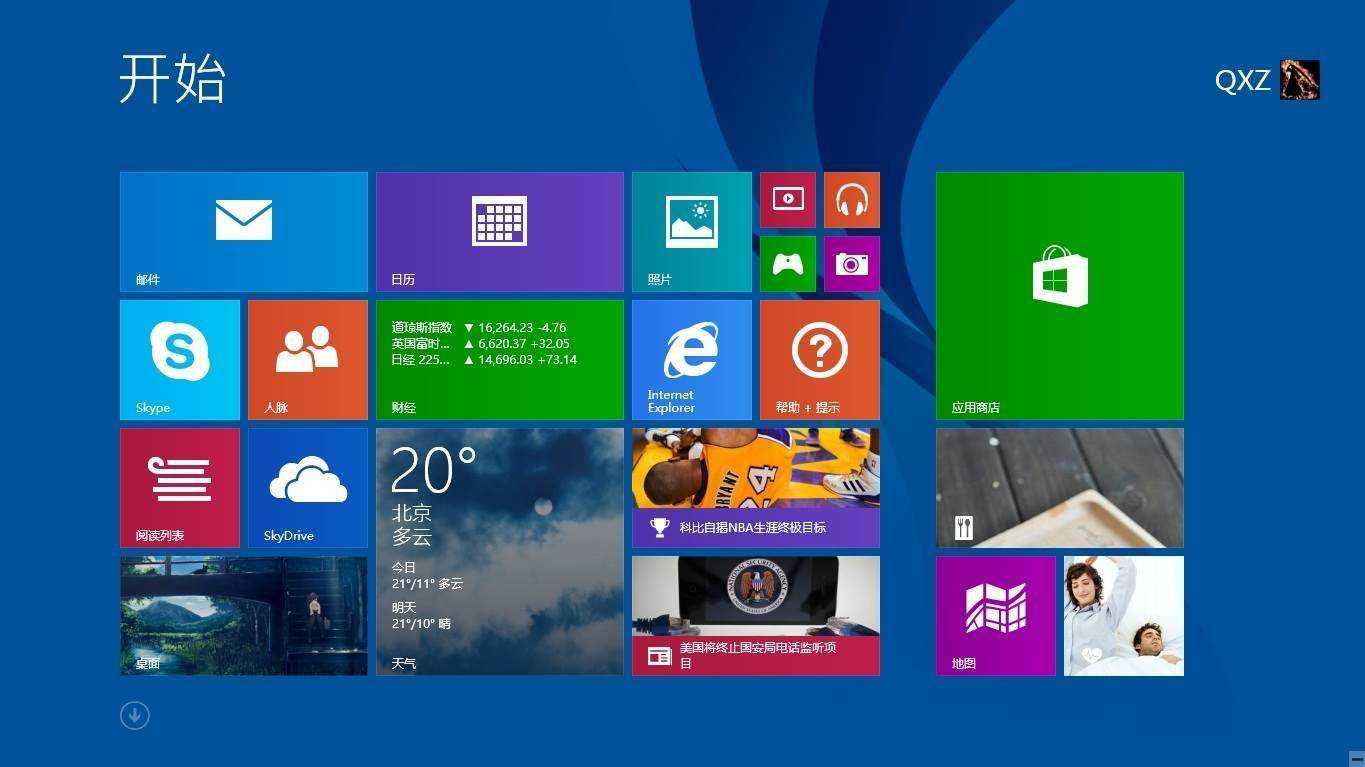
Task: Open the Xbox Games tile
Action: click(787, 263)
